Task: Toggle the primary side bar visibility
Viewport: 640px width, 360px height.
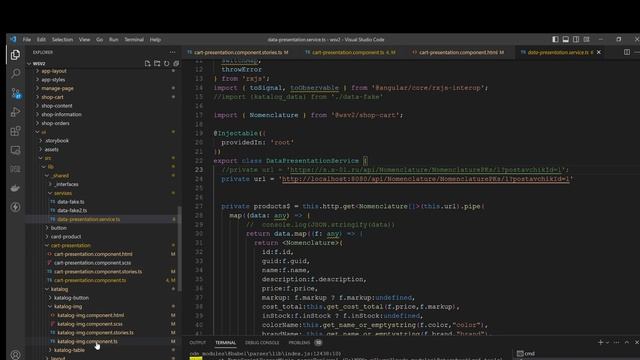Action: pyautogui.click(x=555, y=39)
